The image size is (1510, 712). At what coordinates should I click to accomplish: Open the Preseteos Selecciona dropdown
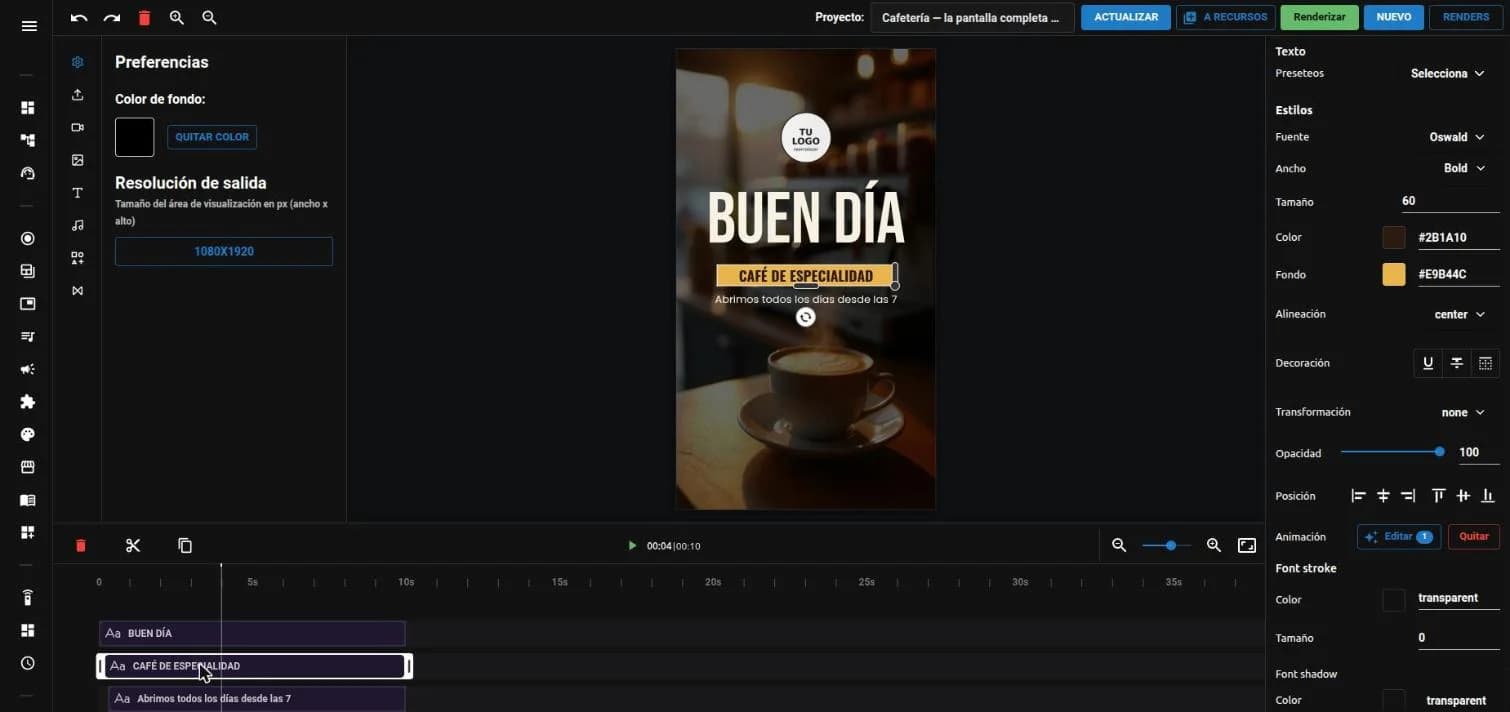pos(1447,74)
